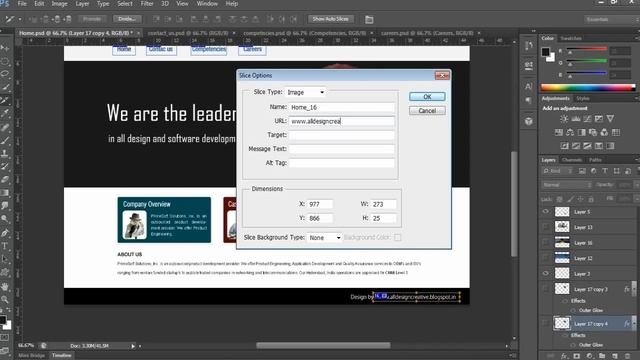Show Layer 17 copy 4 visibility box
Image resolution: width=640 pixels, height=360 pixels.
pos(545,323)
